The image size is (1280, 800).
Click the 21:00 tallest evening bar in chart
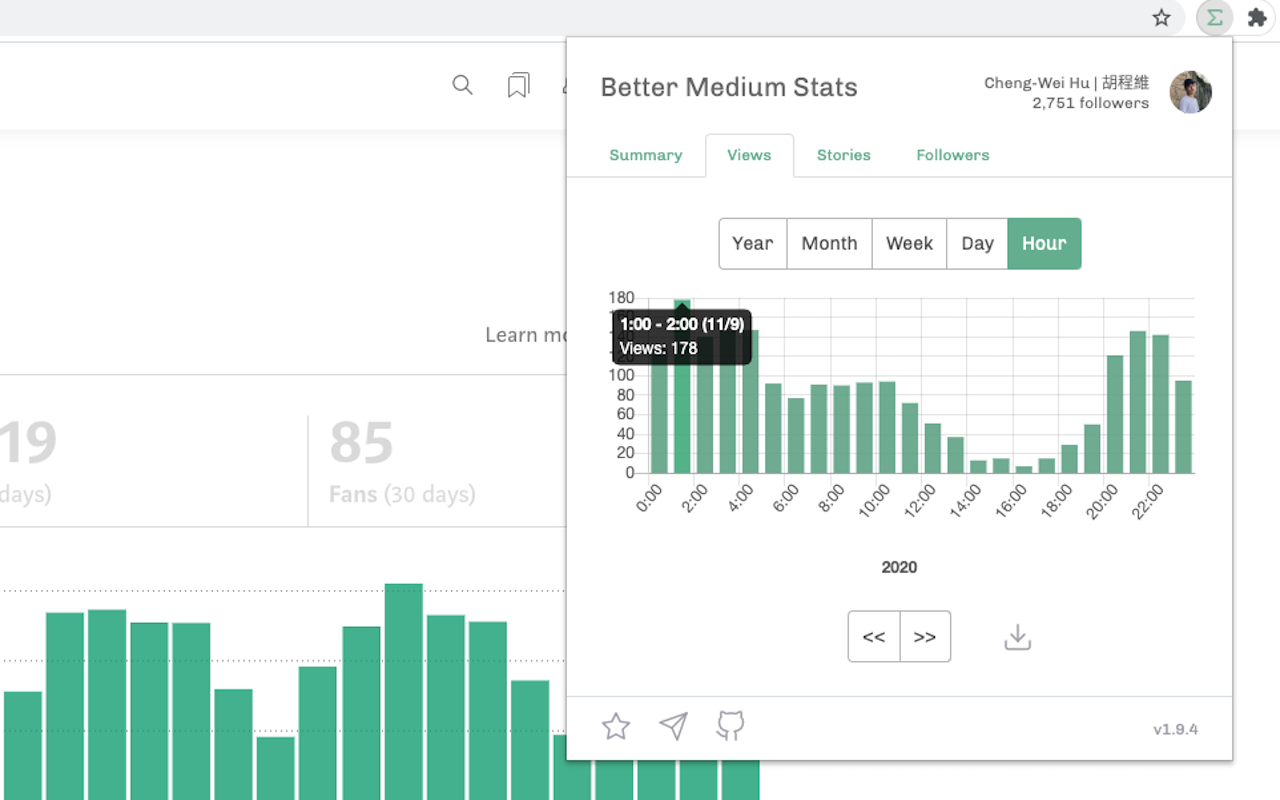coord(1138,402)
